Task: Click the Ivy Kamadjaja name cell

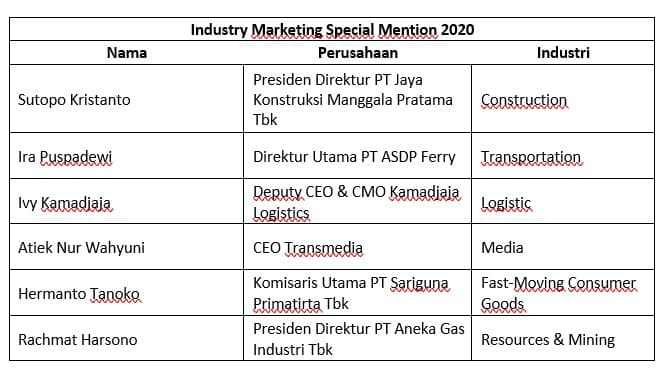Action: pos(127,202)
